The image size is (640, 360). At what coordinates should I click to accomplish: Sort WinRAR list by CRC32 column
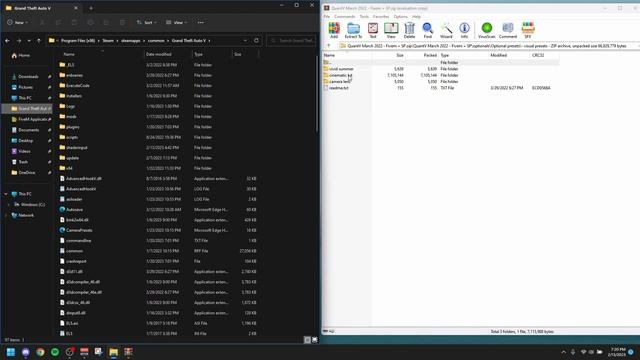[x=538, y=55]
